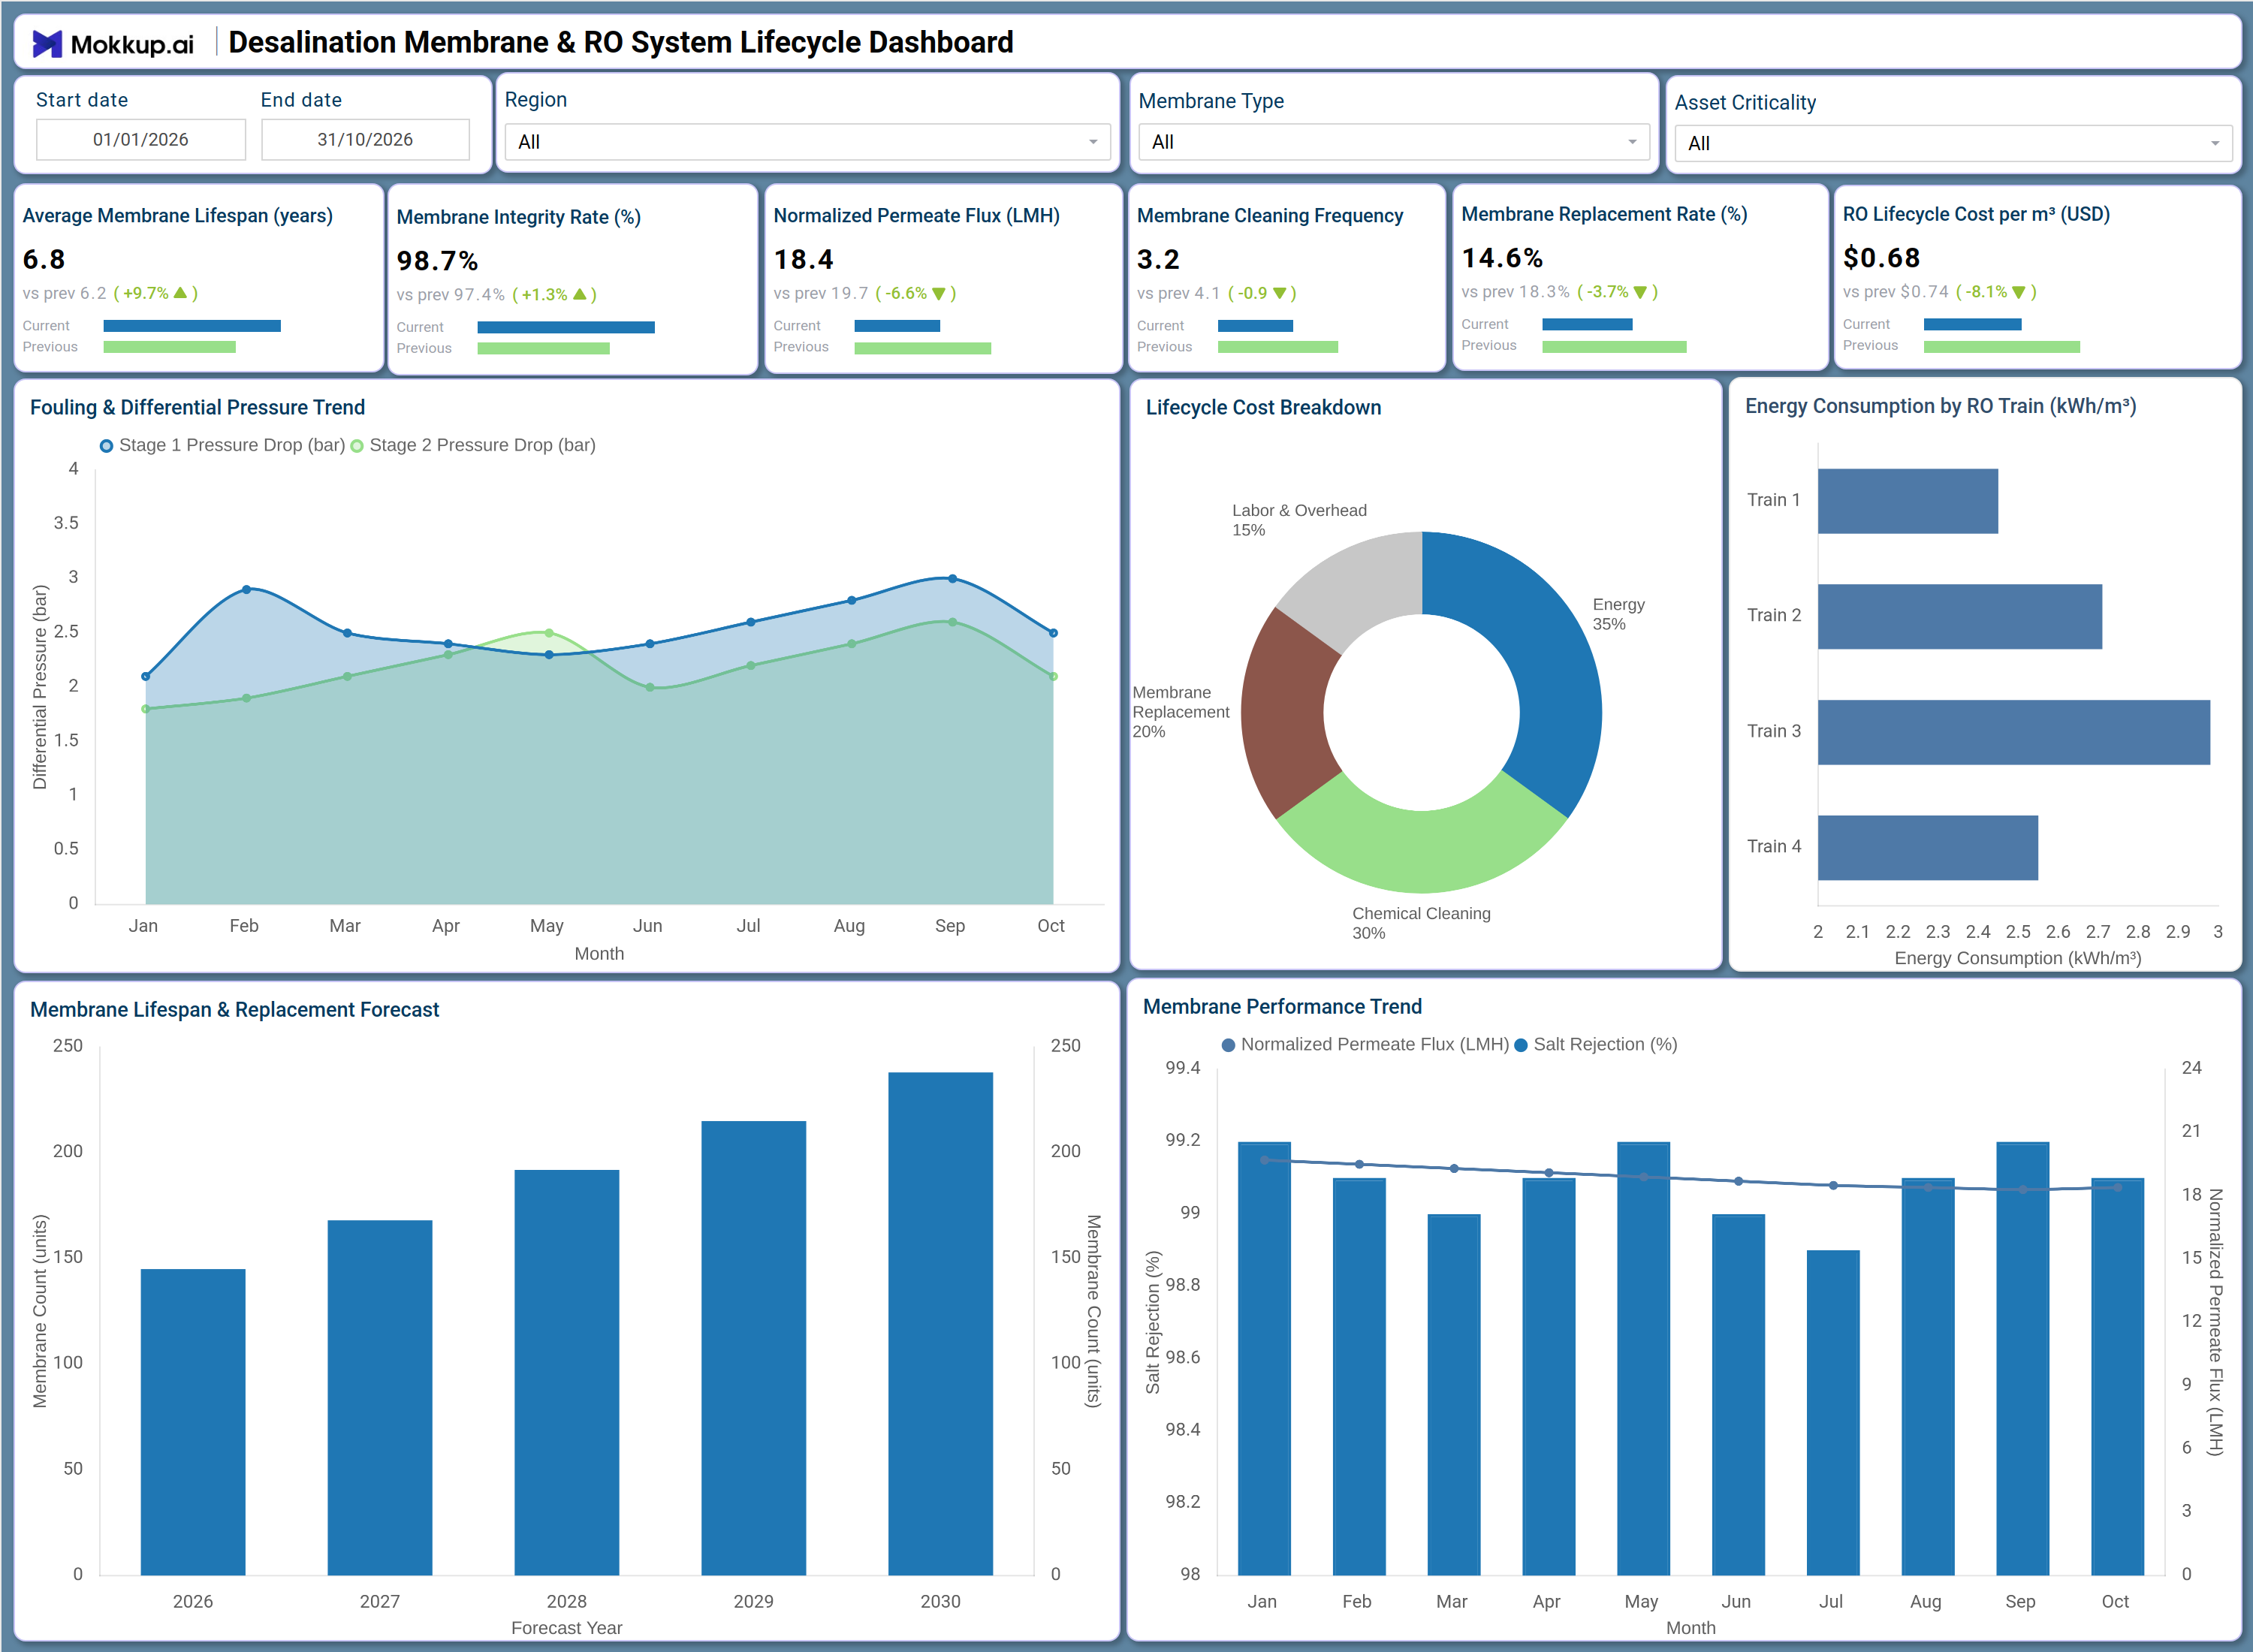Click the 2027 forecast bar
The image size is (2253, 1652).
tap(380, 1397)
